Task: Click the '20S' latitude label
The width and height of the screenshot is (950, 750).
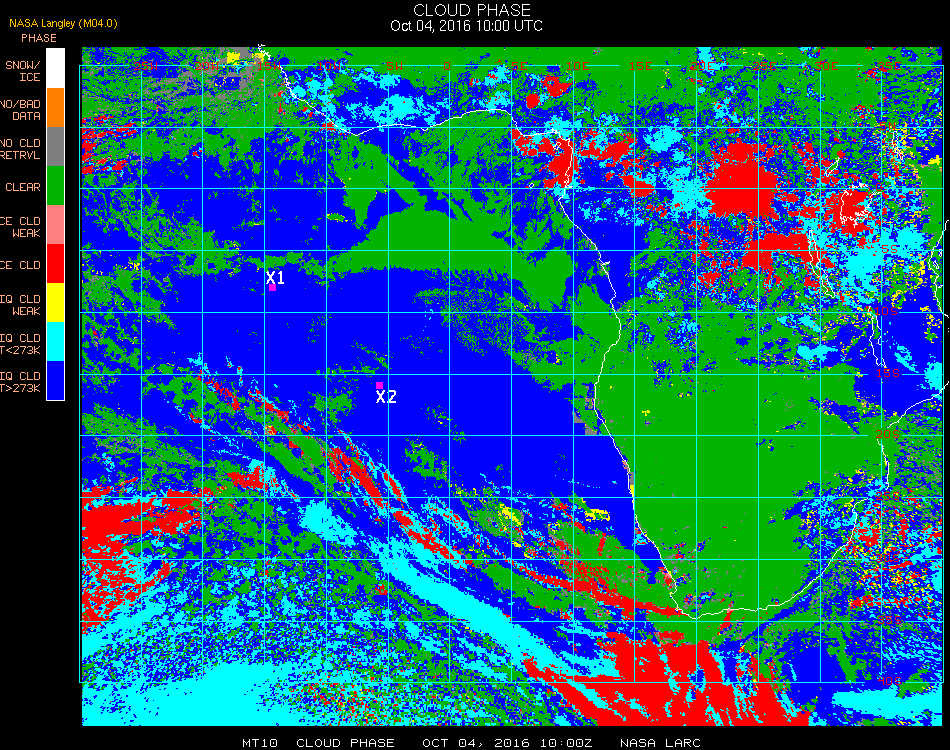Action: point(888,434)
